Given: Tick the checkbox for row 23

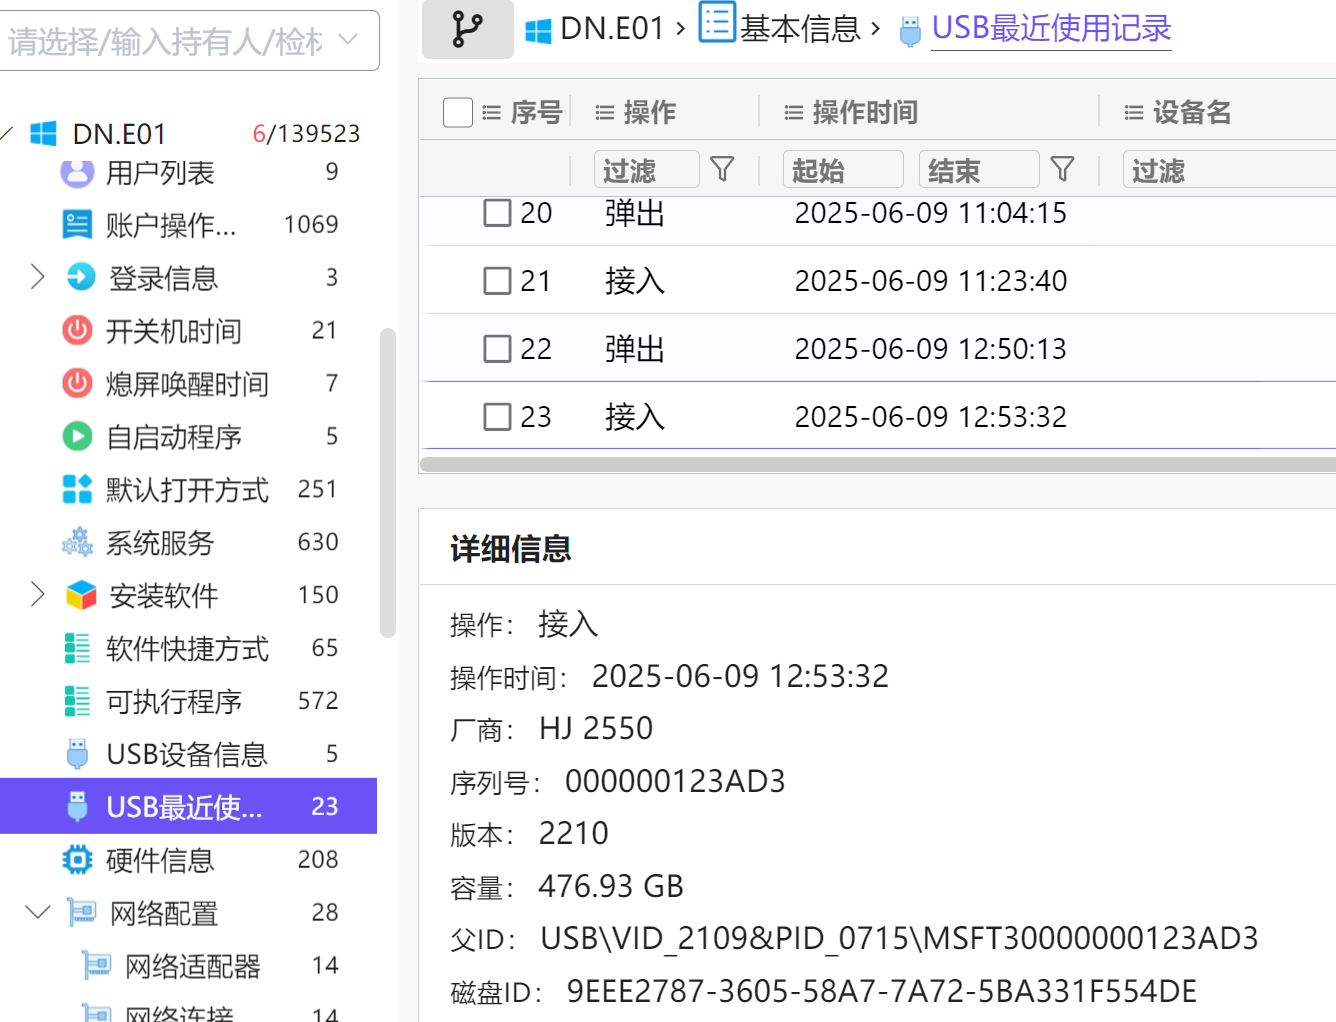Looking at the screenshot, I should point(497,417).
